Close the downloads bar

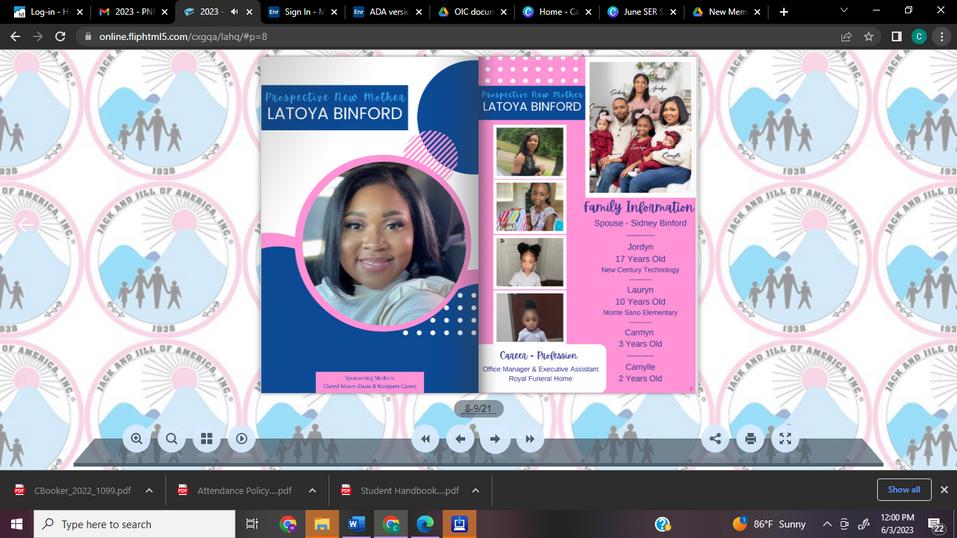point(944,490)
